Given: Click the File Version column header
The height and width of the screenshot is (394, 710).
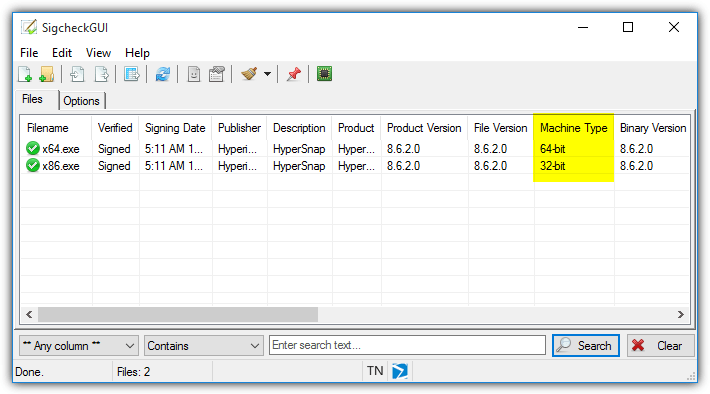Looking at the screenshot, I should (x=500, y=128).
